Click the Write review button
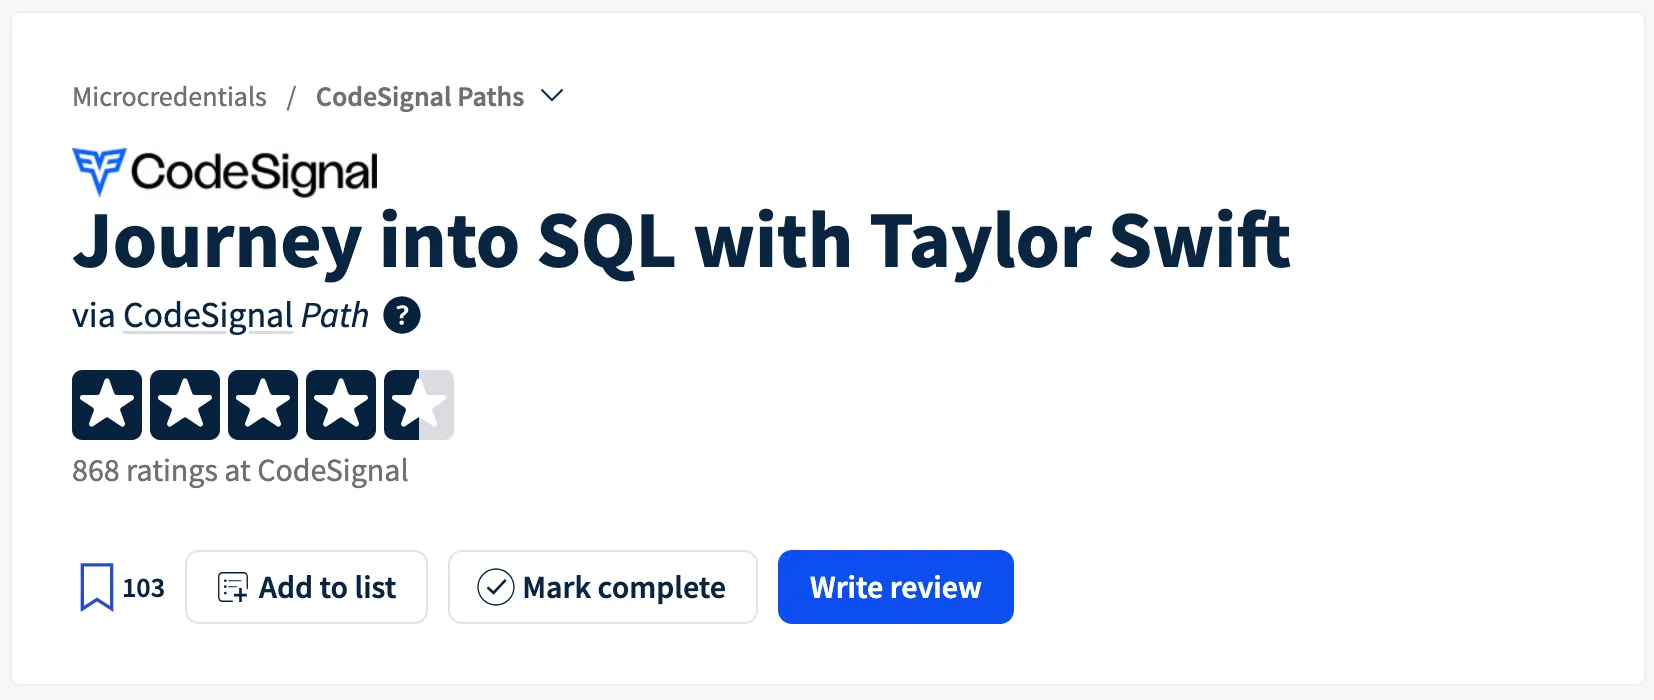 895,587
